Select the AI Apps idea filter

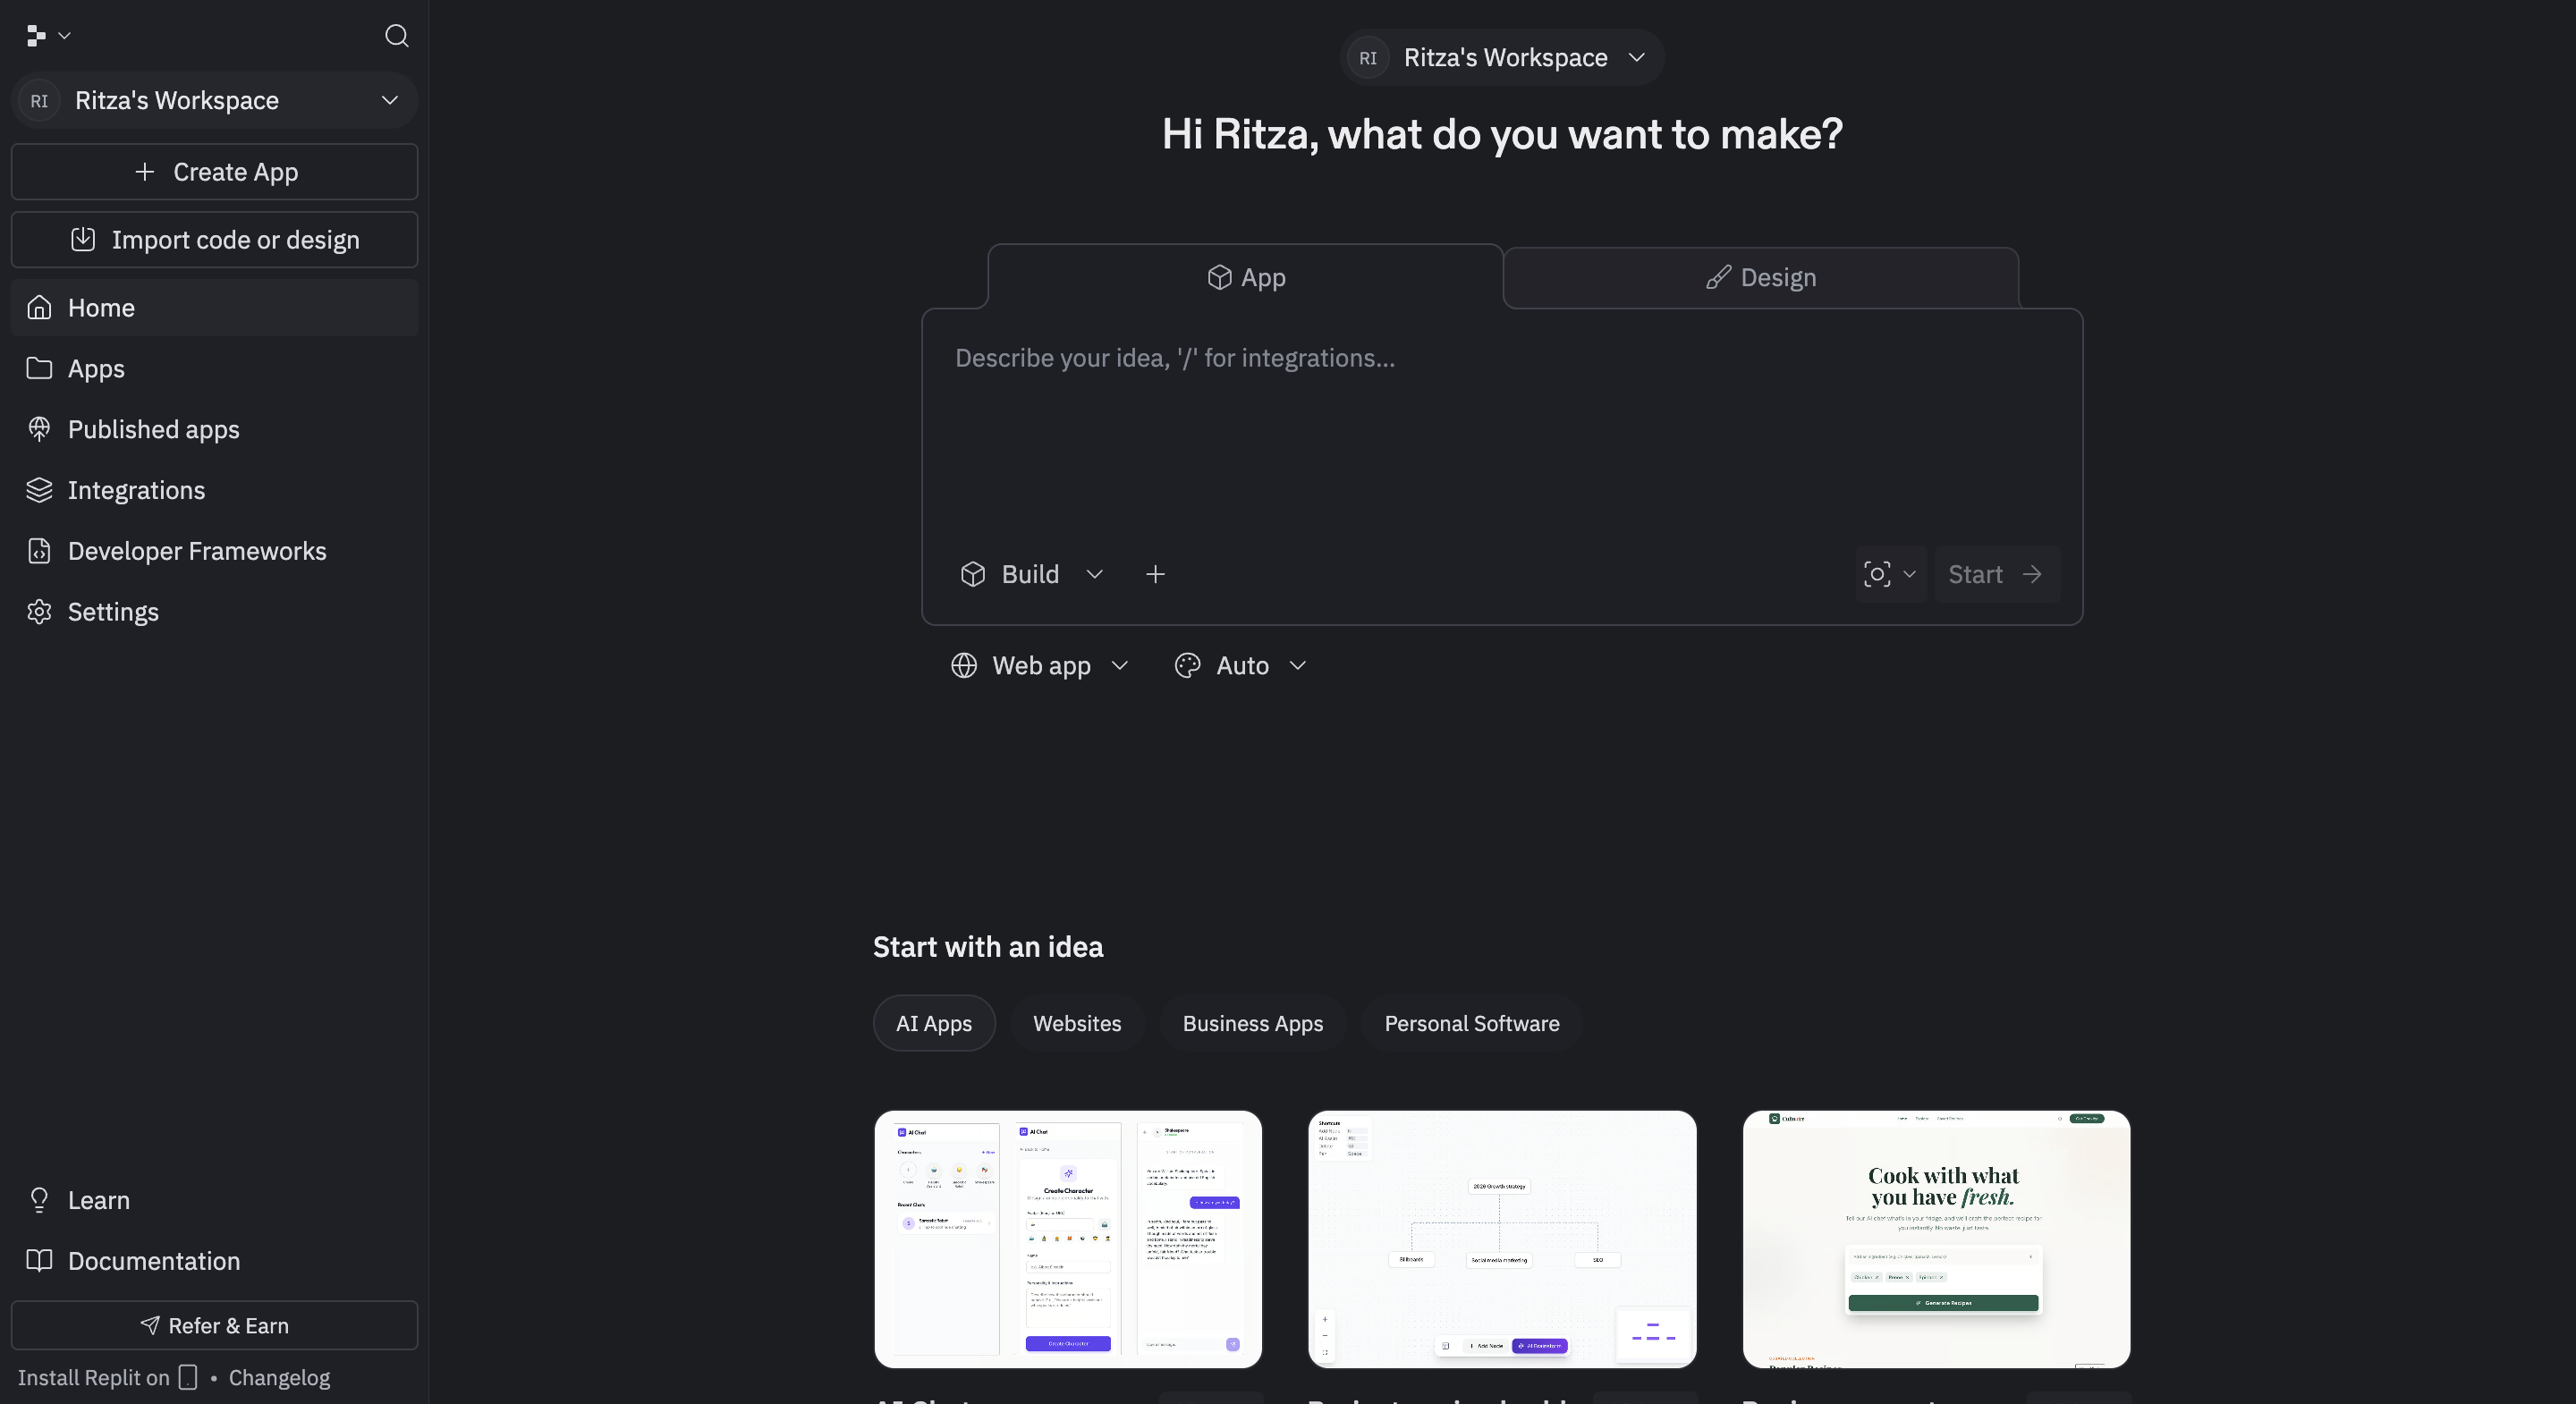tap(933, 1023)
